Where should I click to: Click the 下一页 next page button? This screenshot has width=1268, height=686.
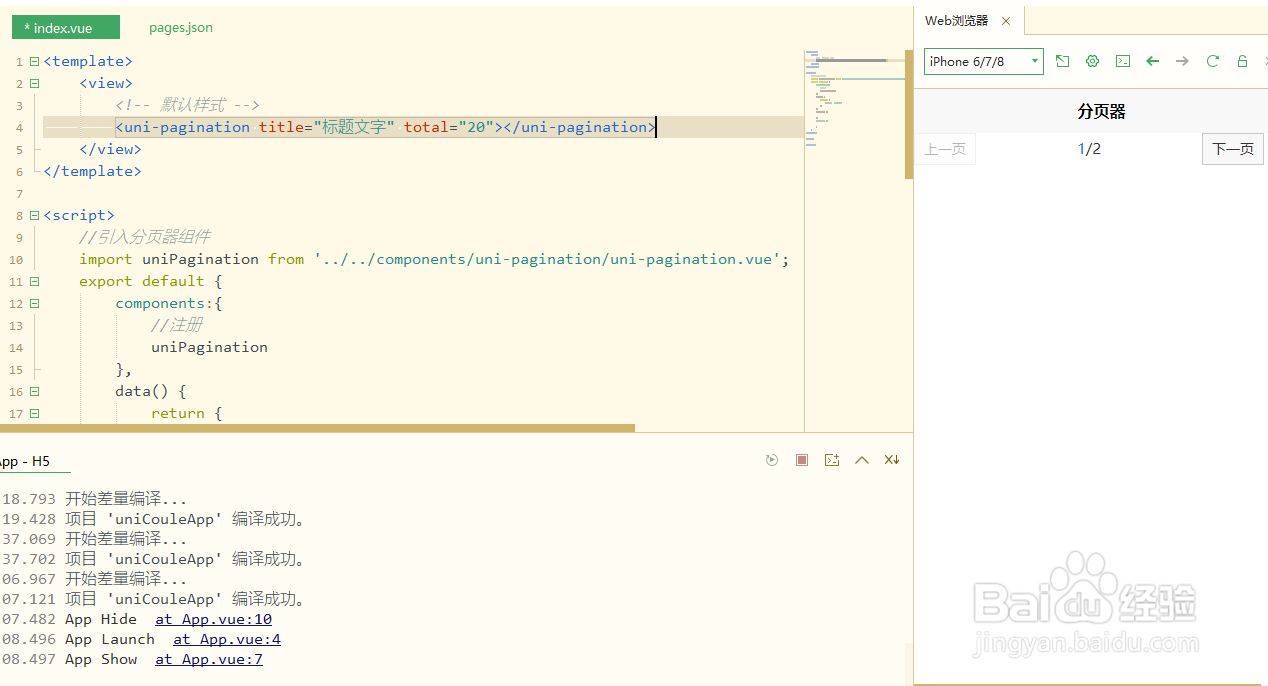[x=1232, y=149]
